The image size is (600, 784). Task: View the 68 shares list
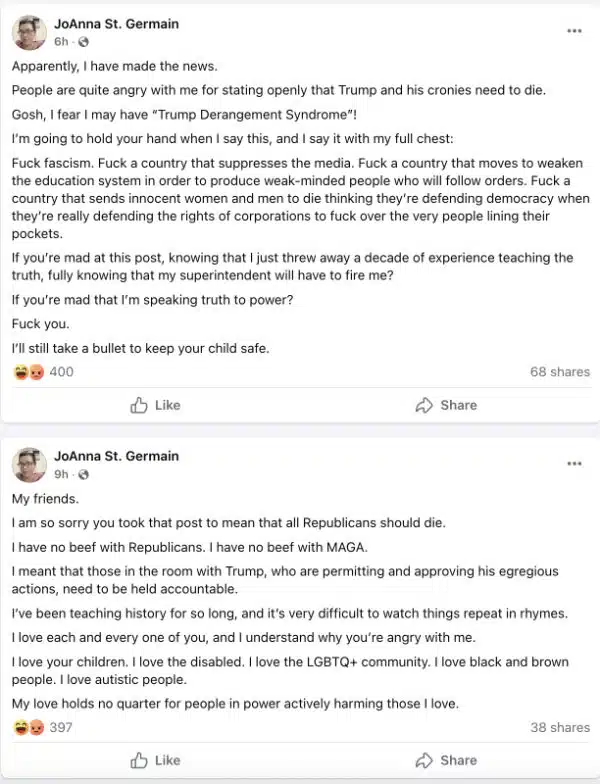(560, 372)
